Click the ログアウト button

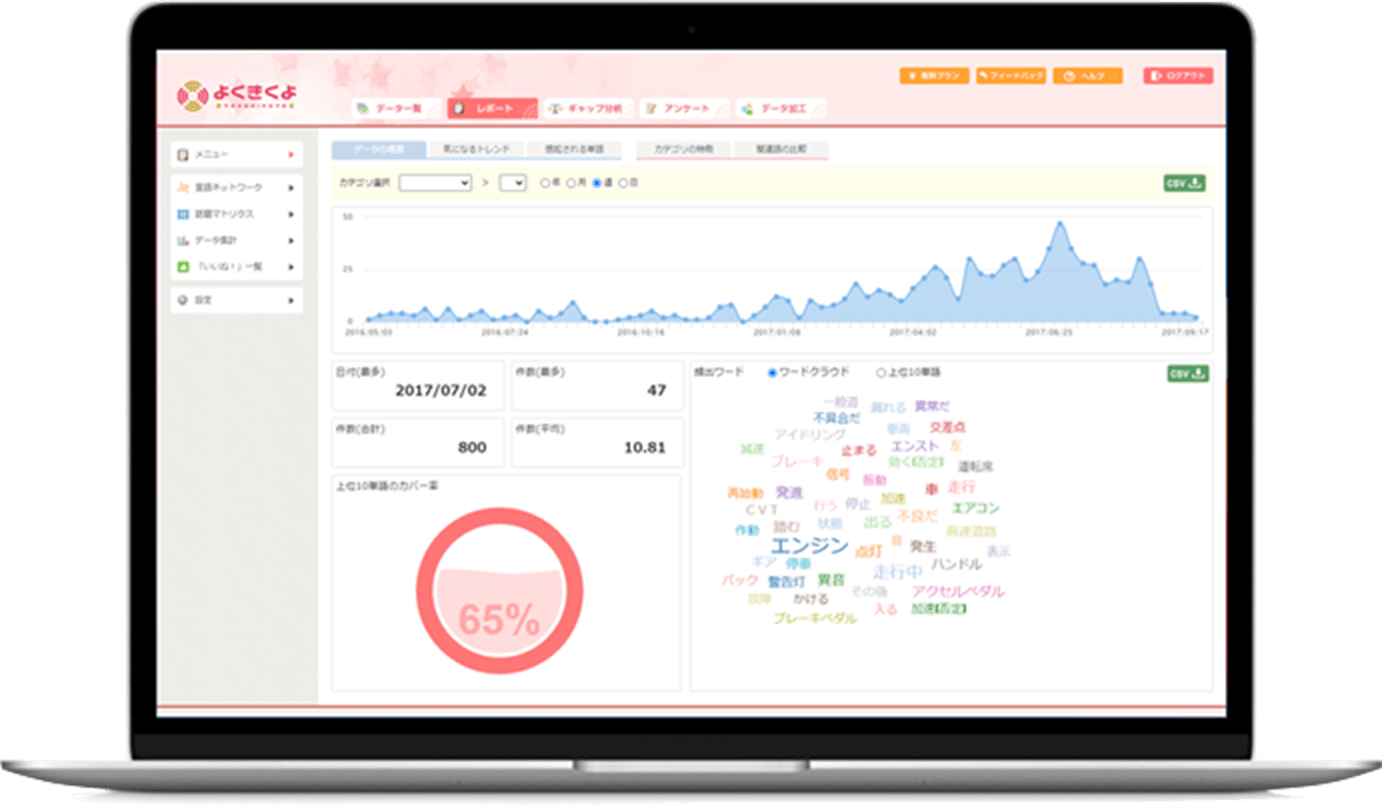(x=1179, y=76)
